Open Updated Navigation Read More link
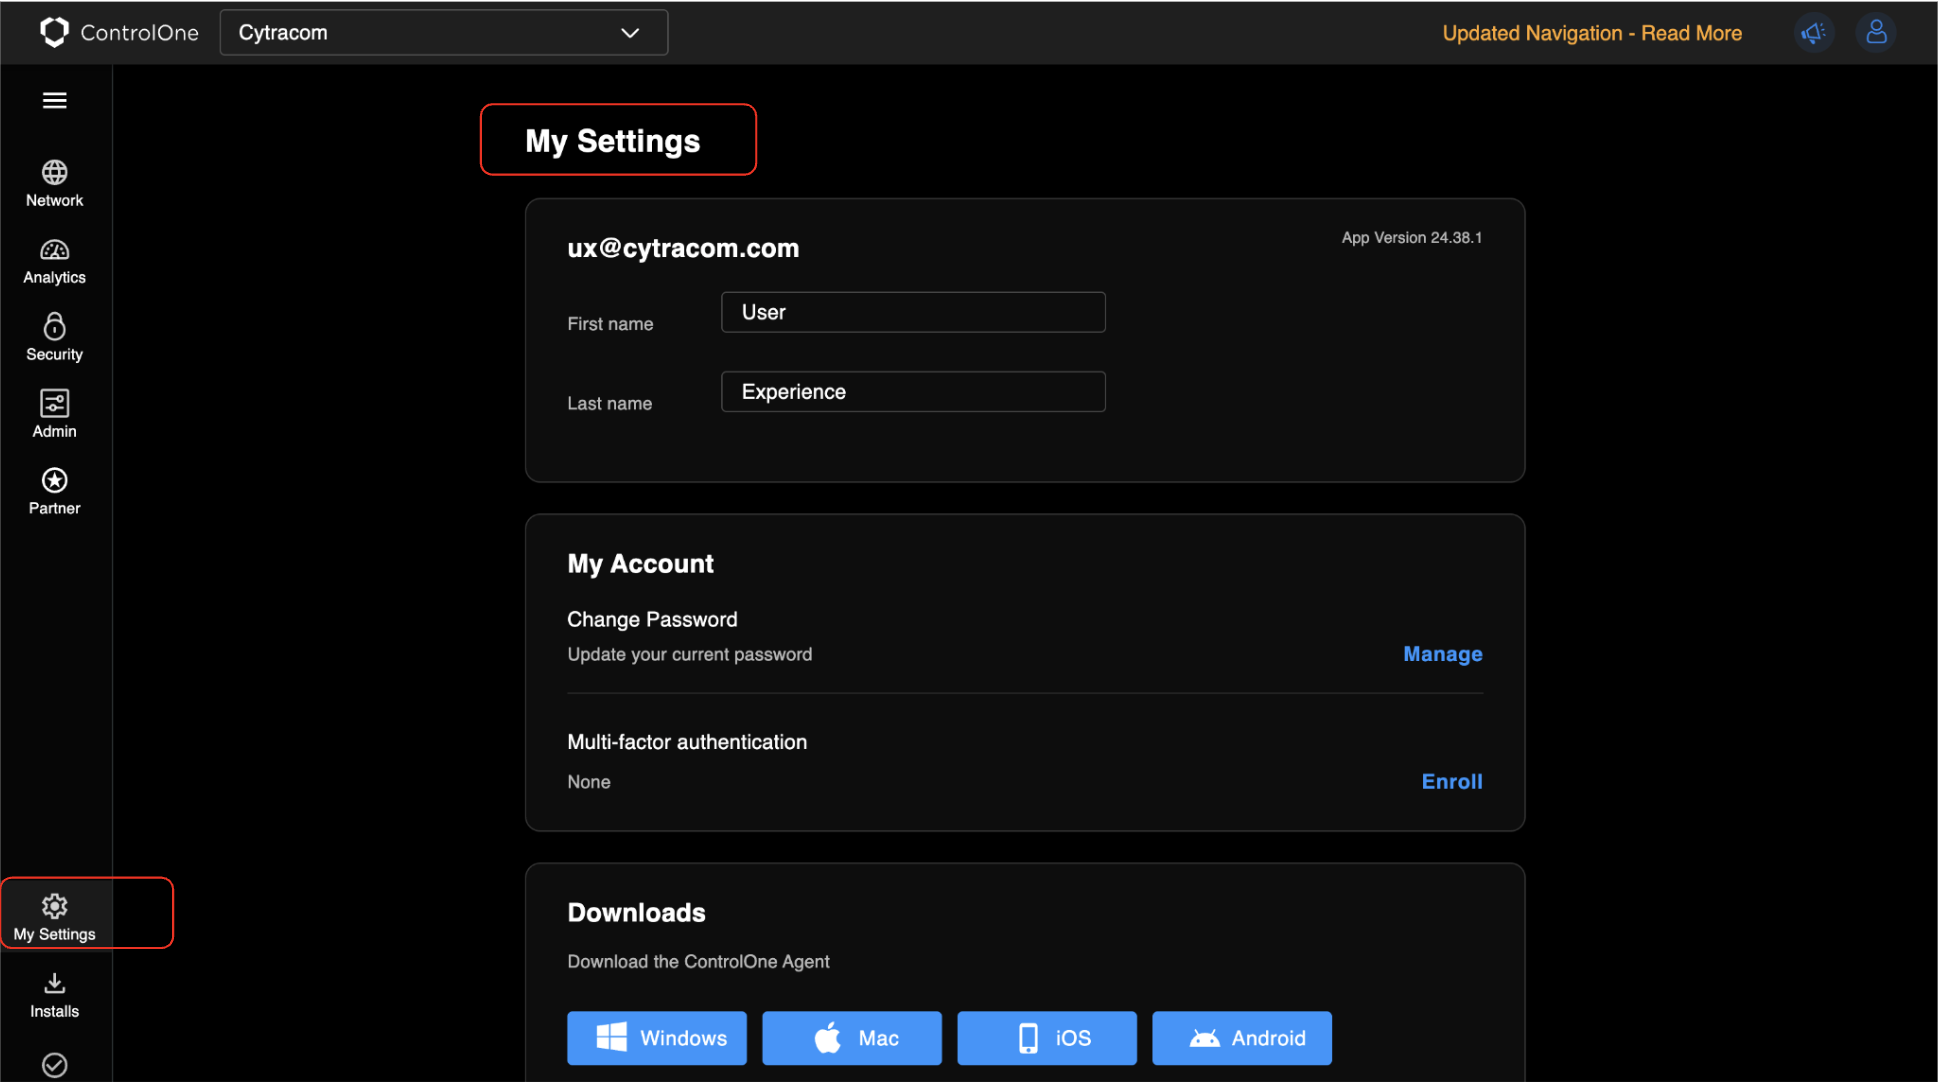Screen dimensions: 1942x1086 click(1594, 33)
